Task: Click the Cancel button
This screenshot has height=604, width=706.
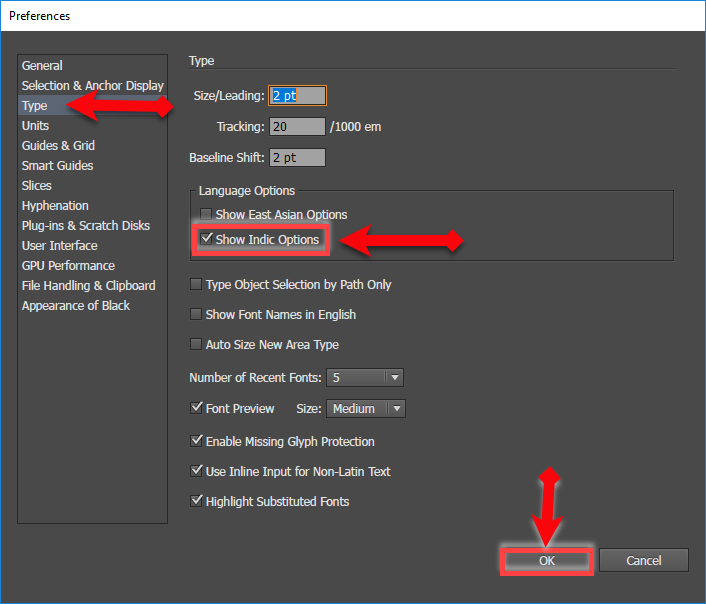Action: click(x=644, y=561)
